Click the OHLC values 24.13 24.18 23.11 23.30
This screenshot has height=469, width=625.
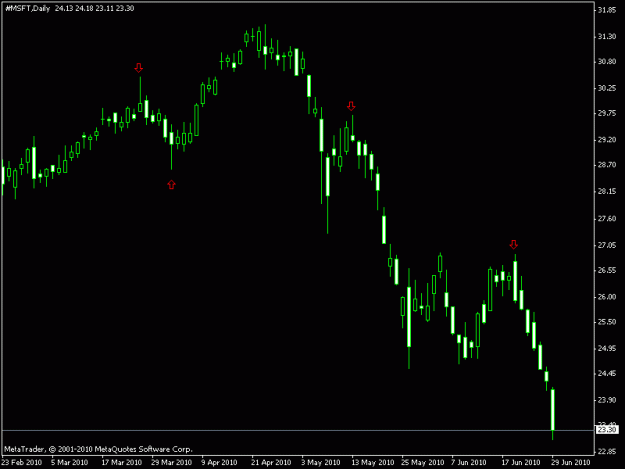[x=94, y=8]
